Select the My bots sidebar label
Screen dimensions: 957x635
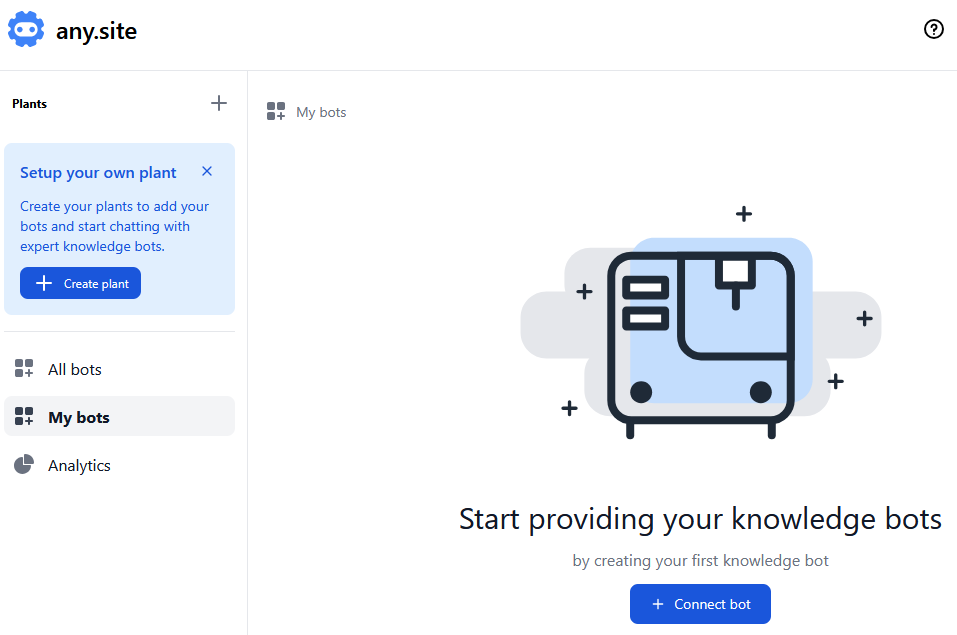click(x=79, y=417)
